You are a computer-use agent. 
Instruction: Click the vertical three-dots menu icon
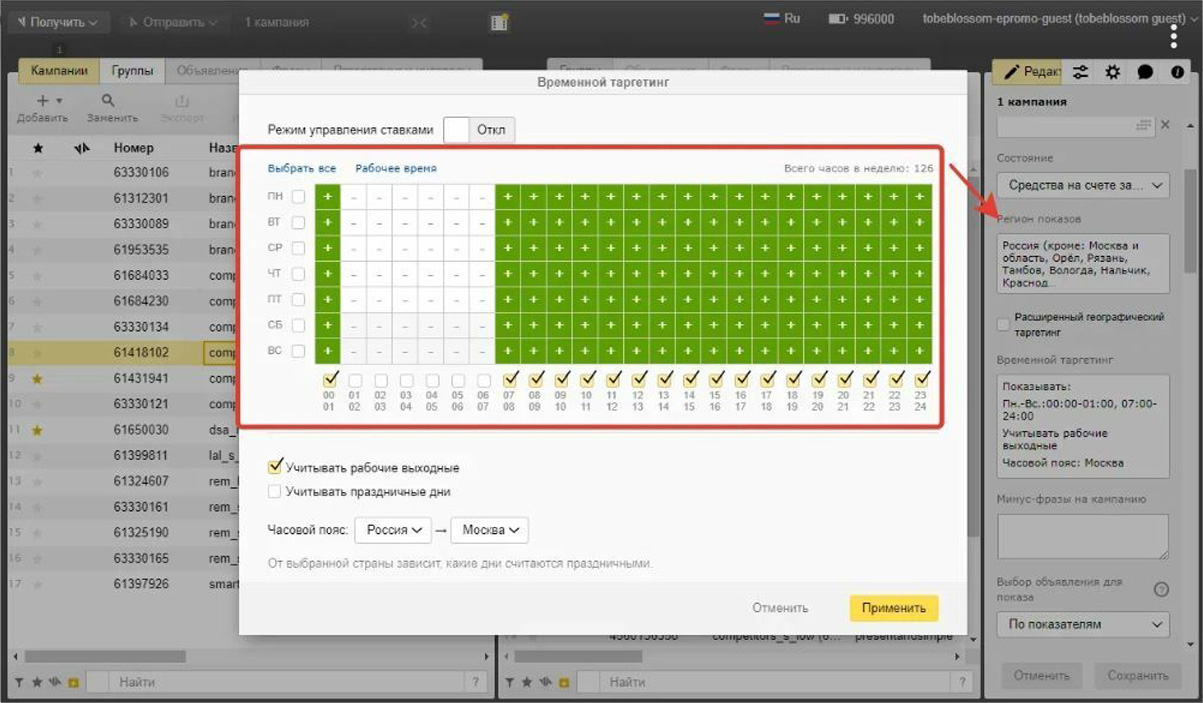pyautogui.click(x=1174, y=36)
